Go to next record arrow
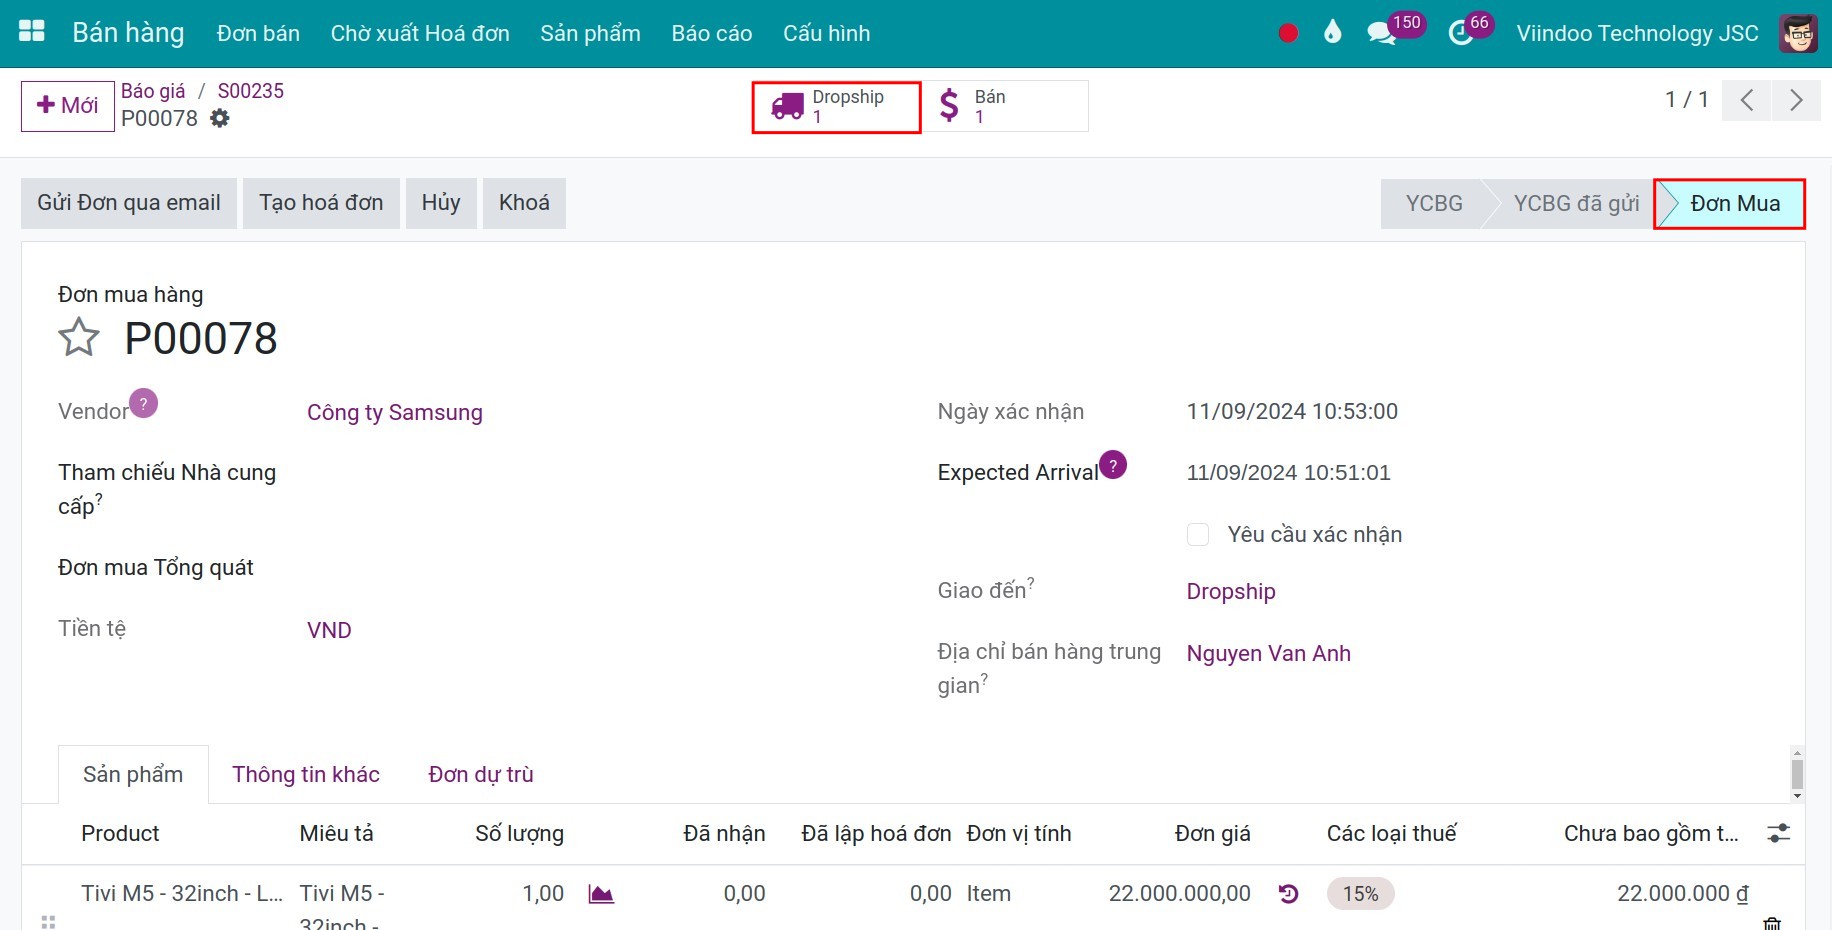This screenshot has height=930, width=1832. 1796,100
